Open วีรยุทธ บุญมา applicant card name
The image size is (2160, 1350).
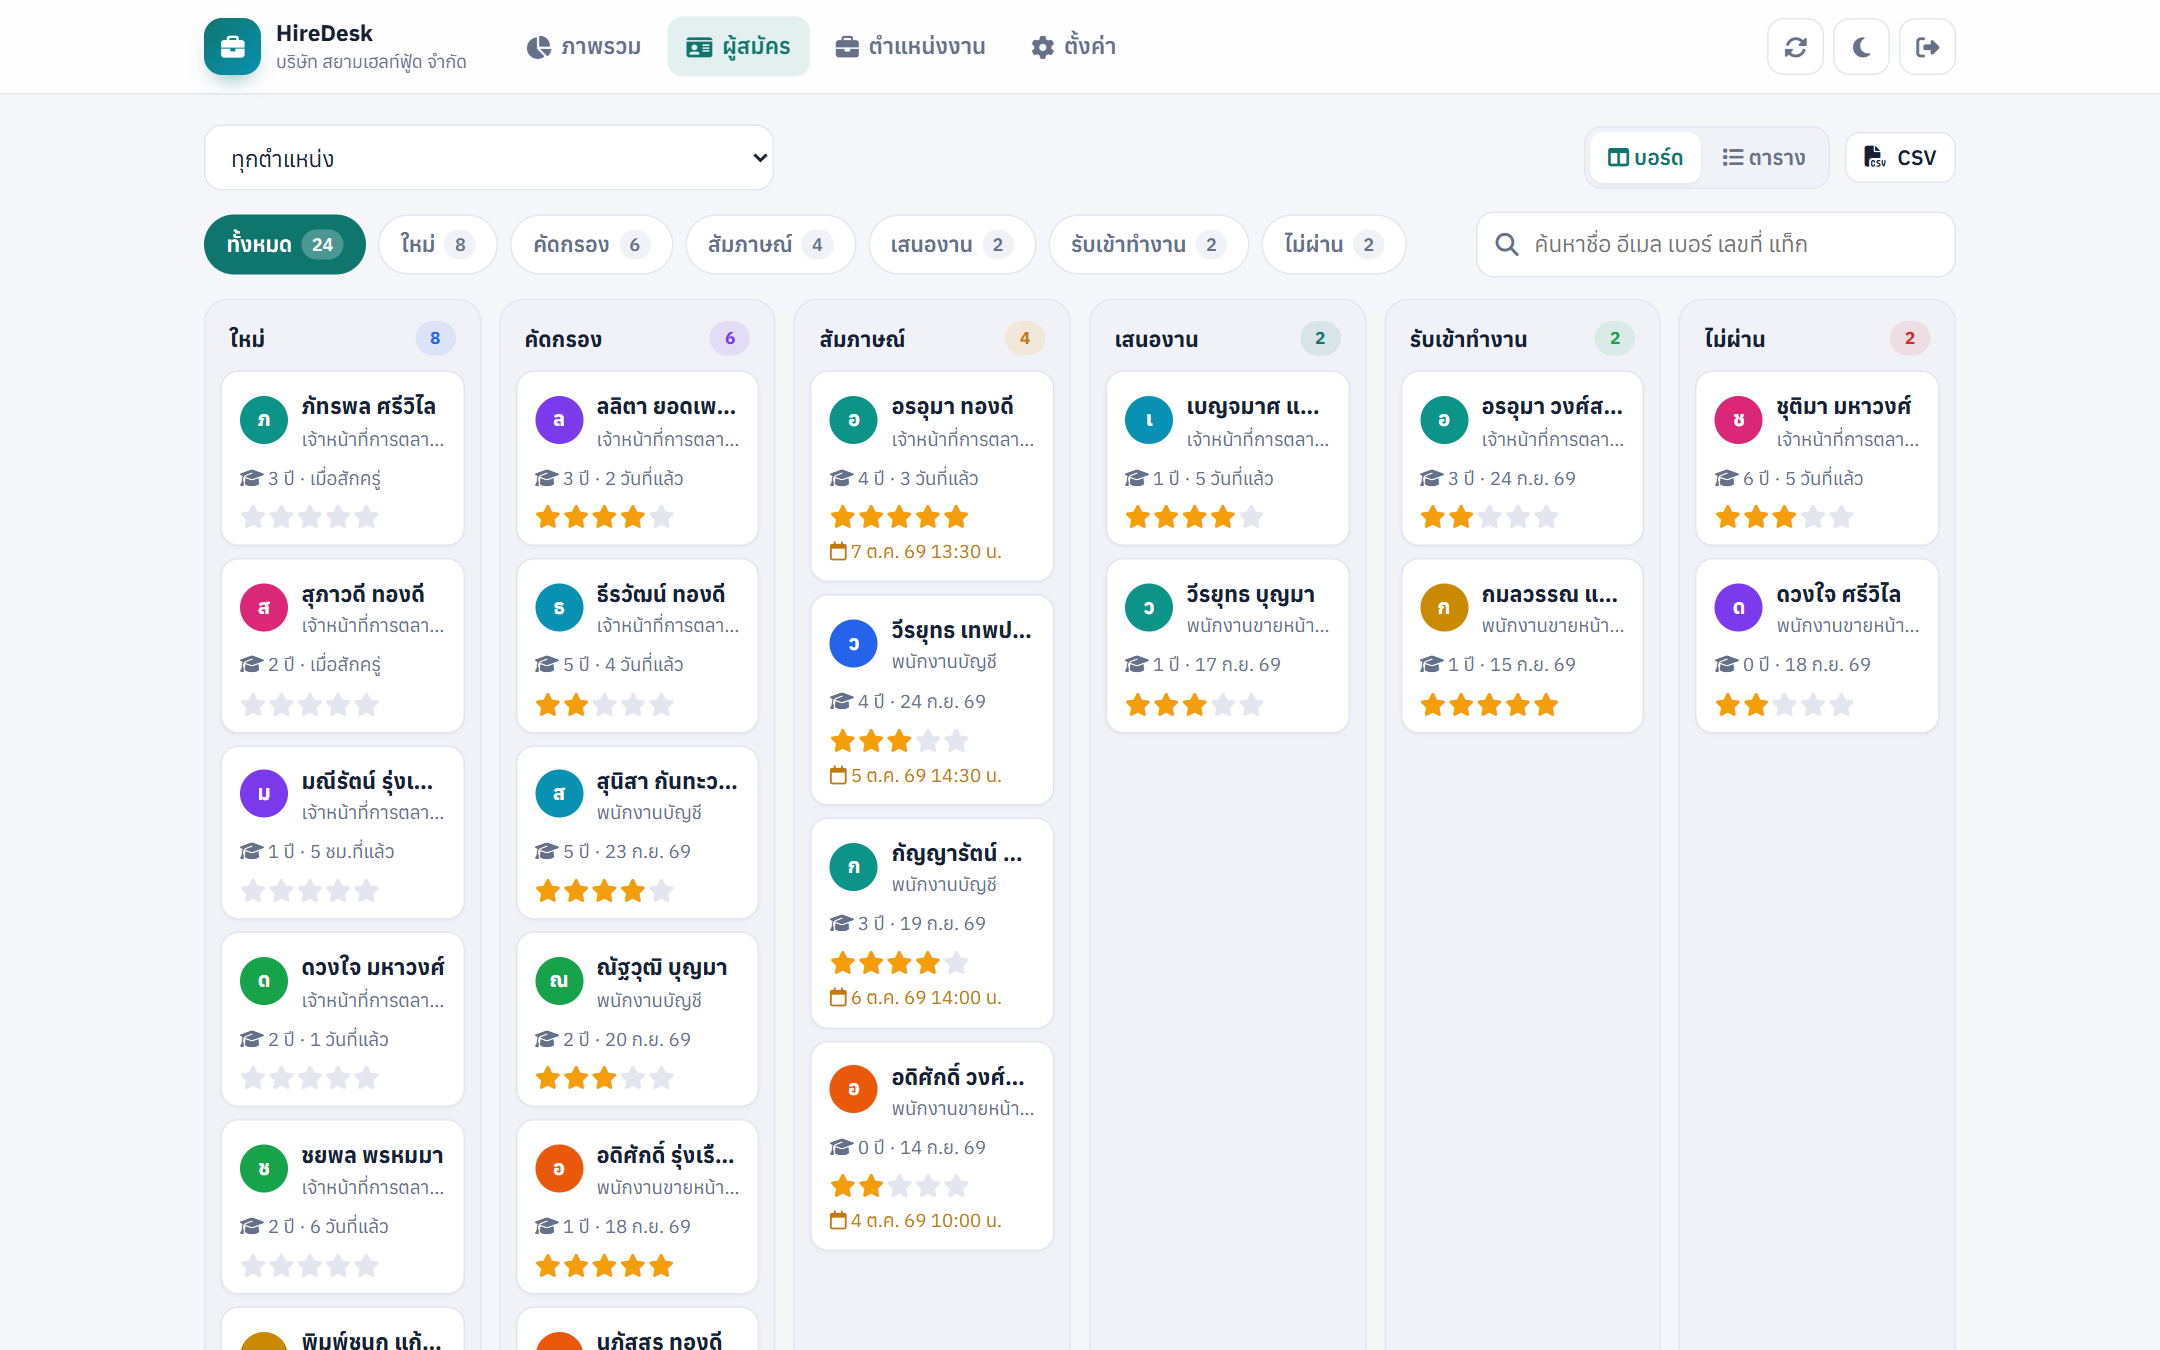(1250, 594)
